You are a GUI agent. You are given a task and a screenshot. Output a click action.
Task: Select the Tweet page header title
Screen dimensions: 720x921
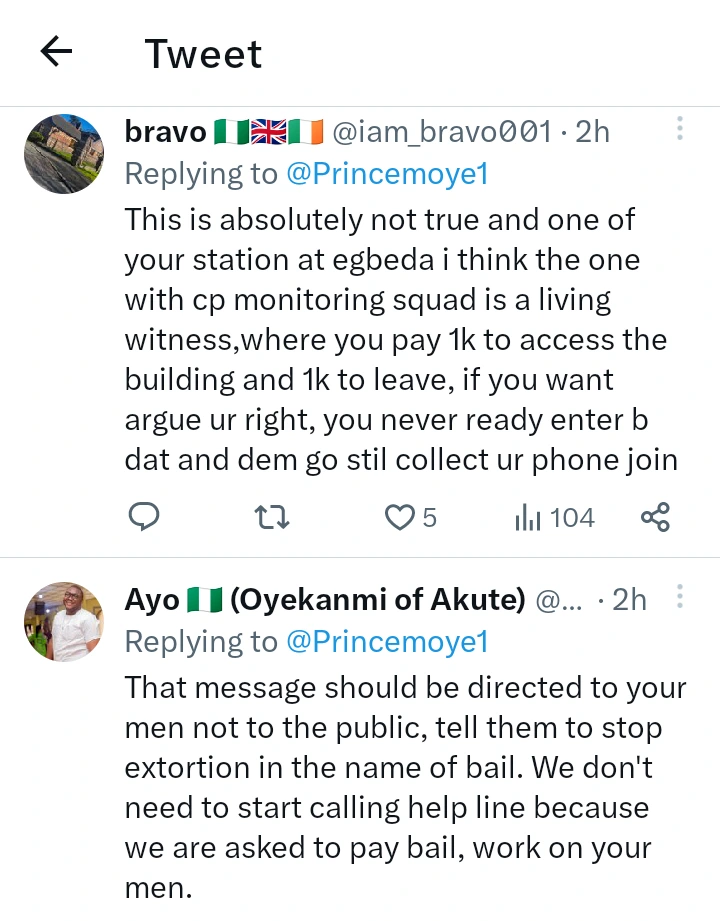coord(203,54)
